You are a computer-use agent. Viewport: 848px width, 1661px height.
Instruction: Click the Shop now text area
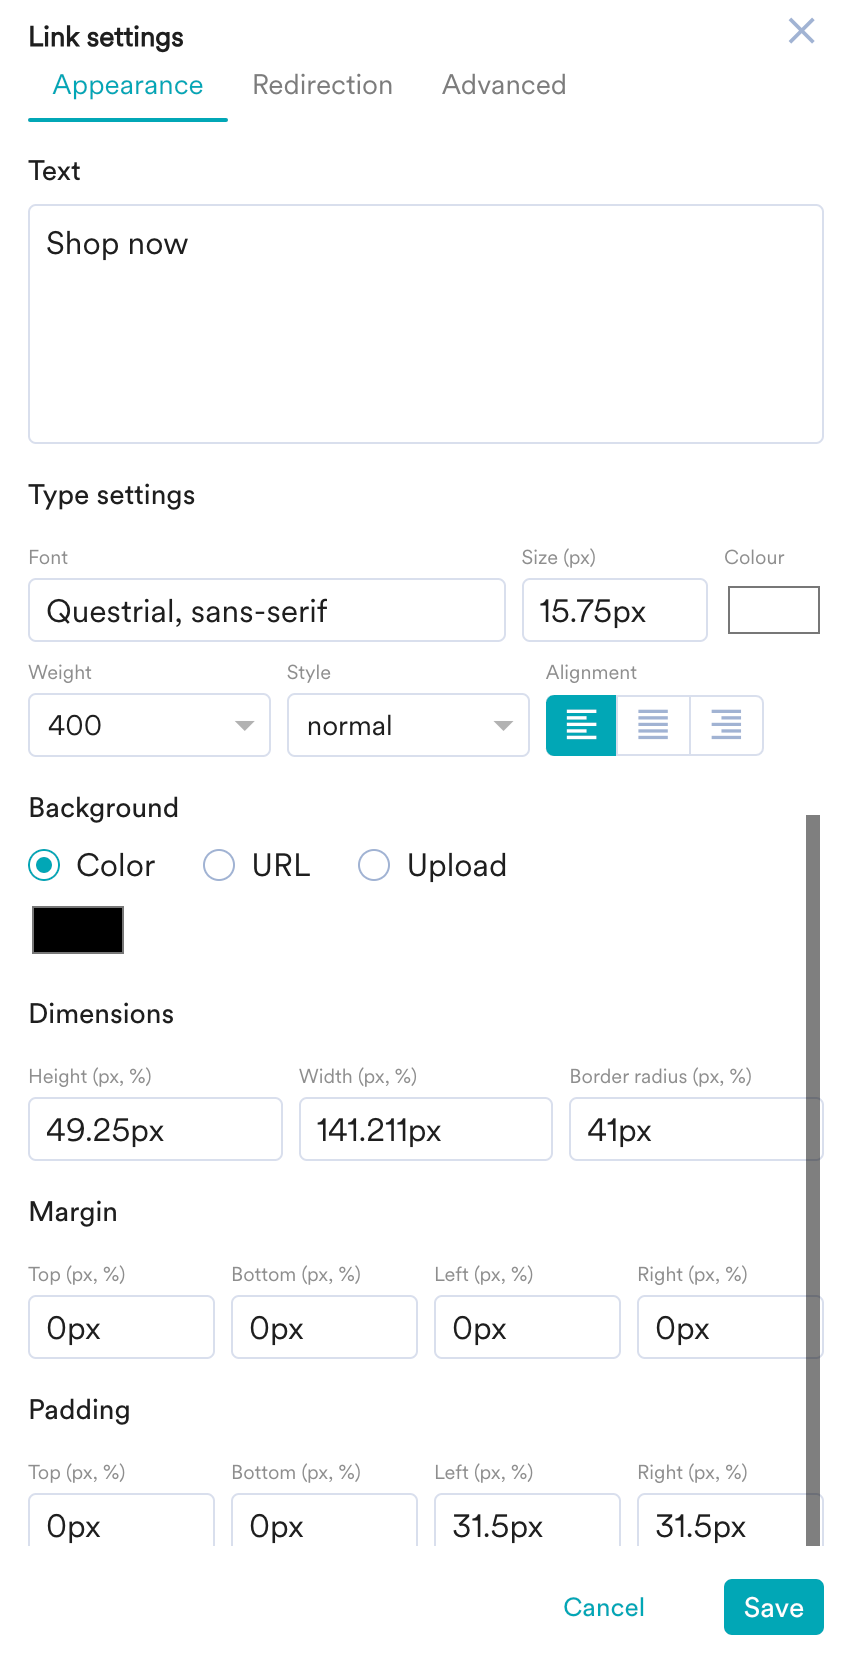(425, 323)
